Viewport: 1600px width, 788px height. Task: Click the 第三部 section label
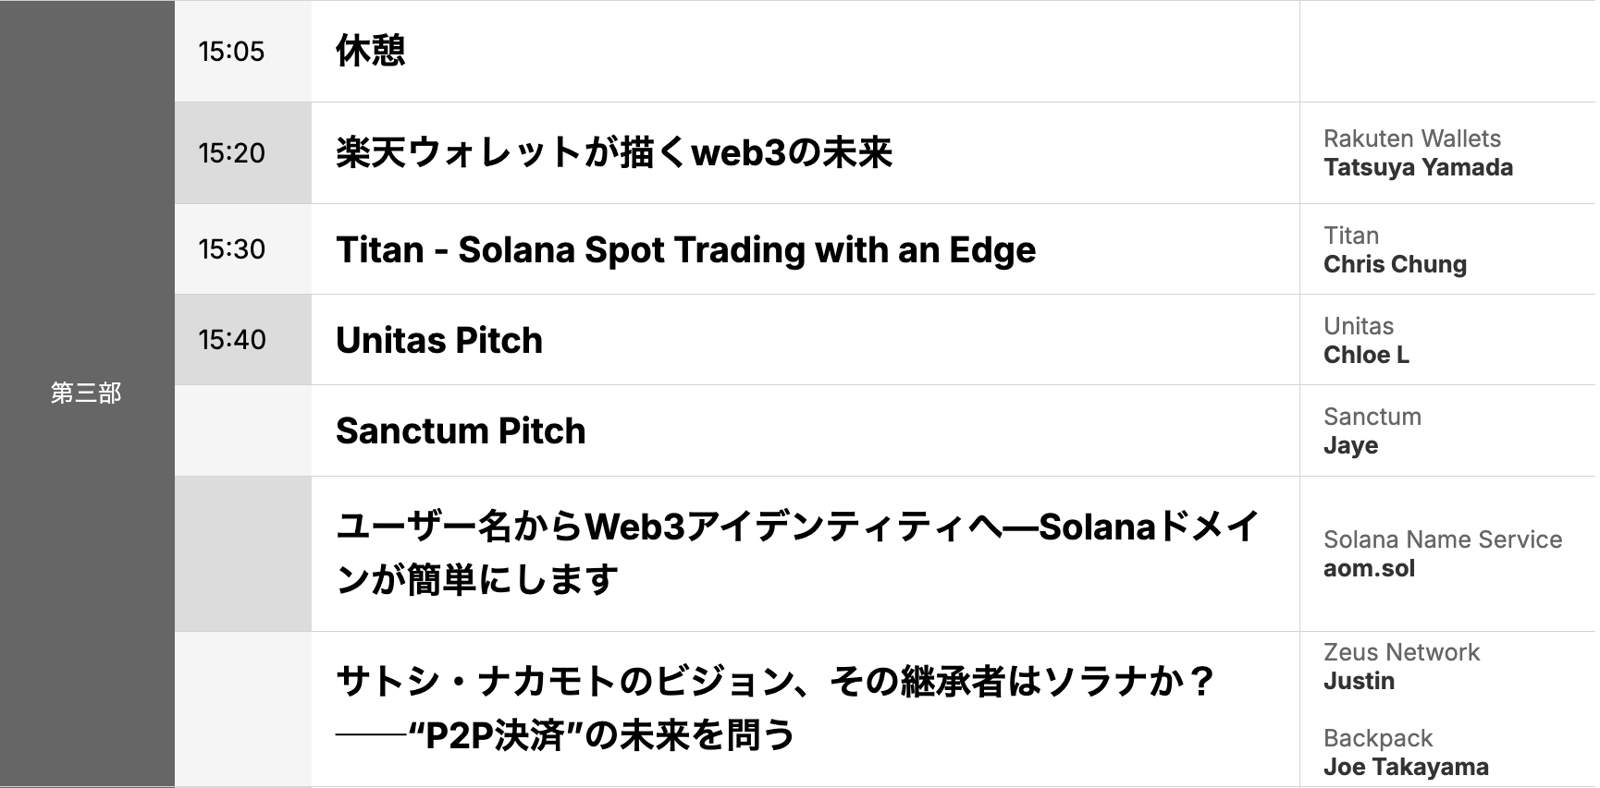[x=86, y=393]
